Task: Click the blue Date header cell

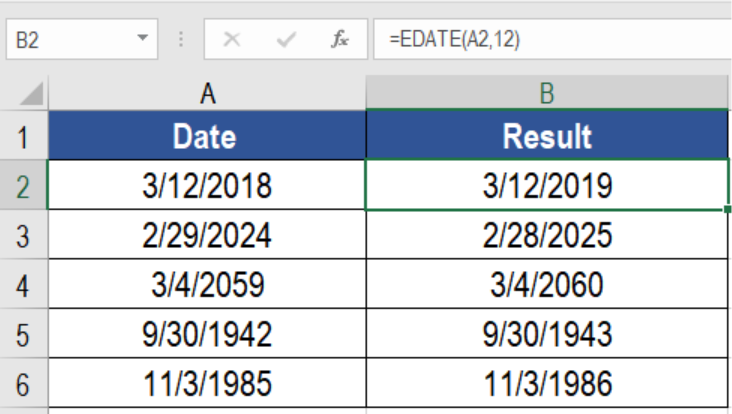Action: [207, 136]
